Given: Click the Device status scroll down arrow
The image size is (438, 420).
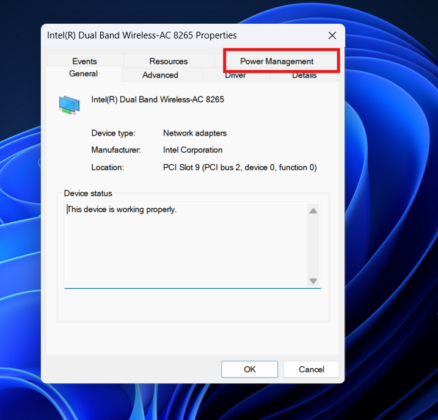Looking at the screenshot, I should [x=313, y=281].
